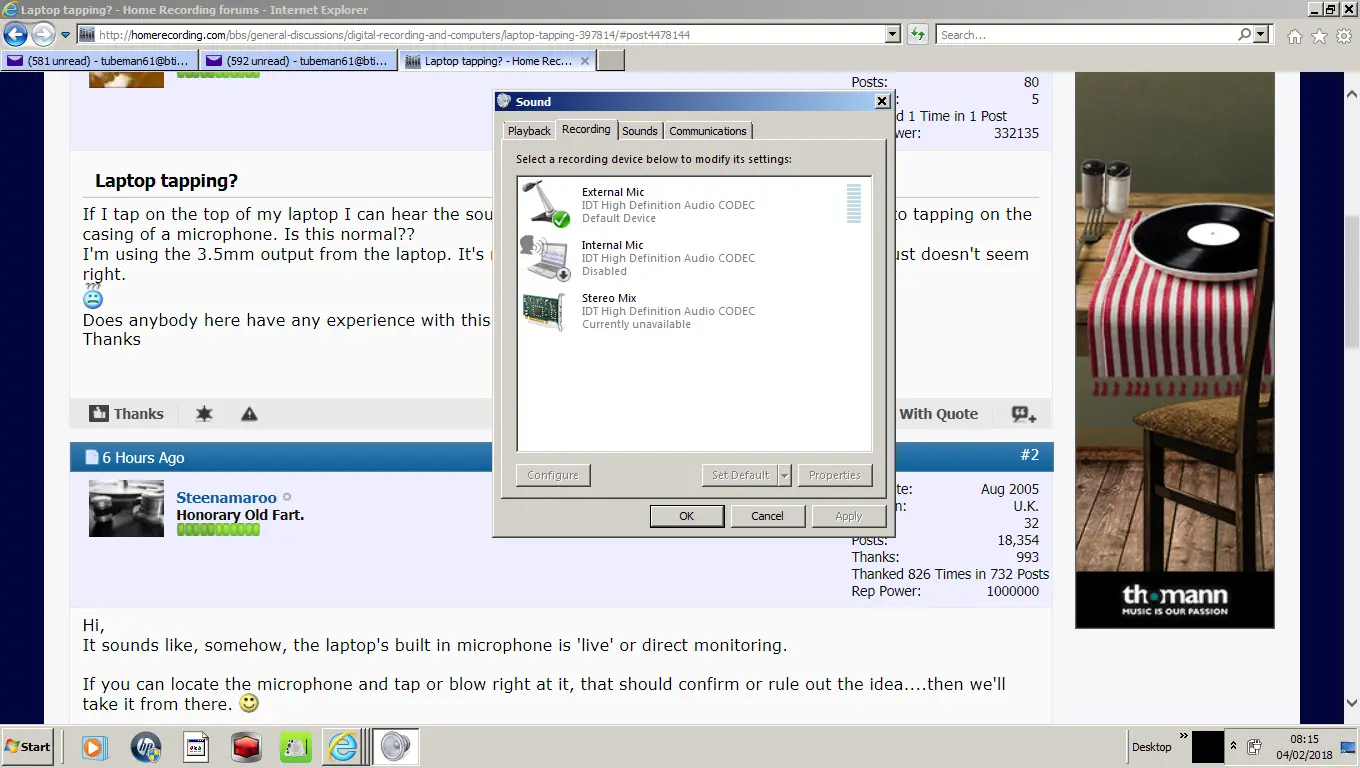Click the star reputation icon under post
1360x768 pixels.
[x=204, y=414]
